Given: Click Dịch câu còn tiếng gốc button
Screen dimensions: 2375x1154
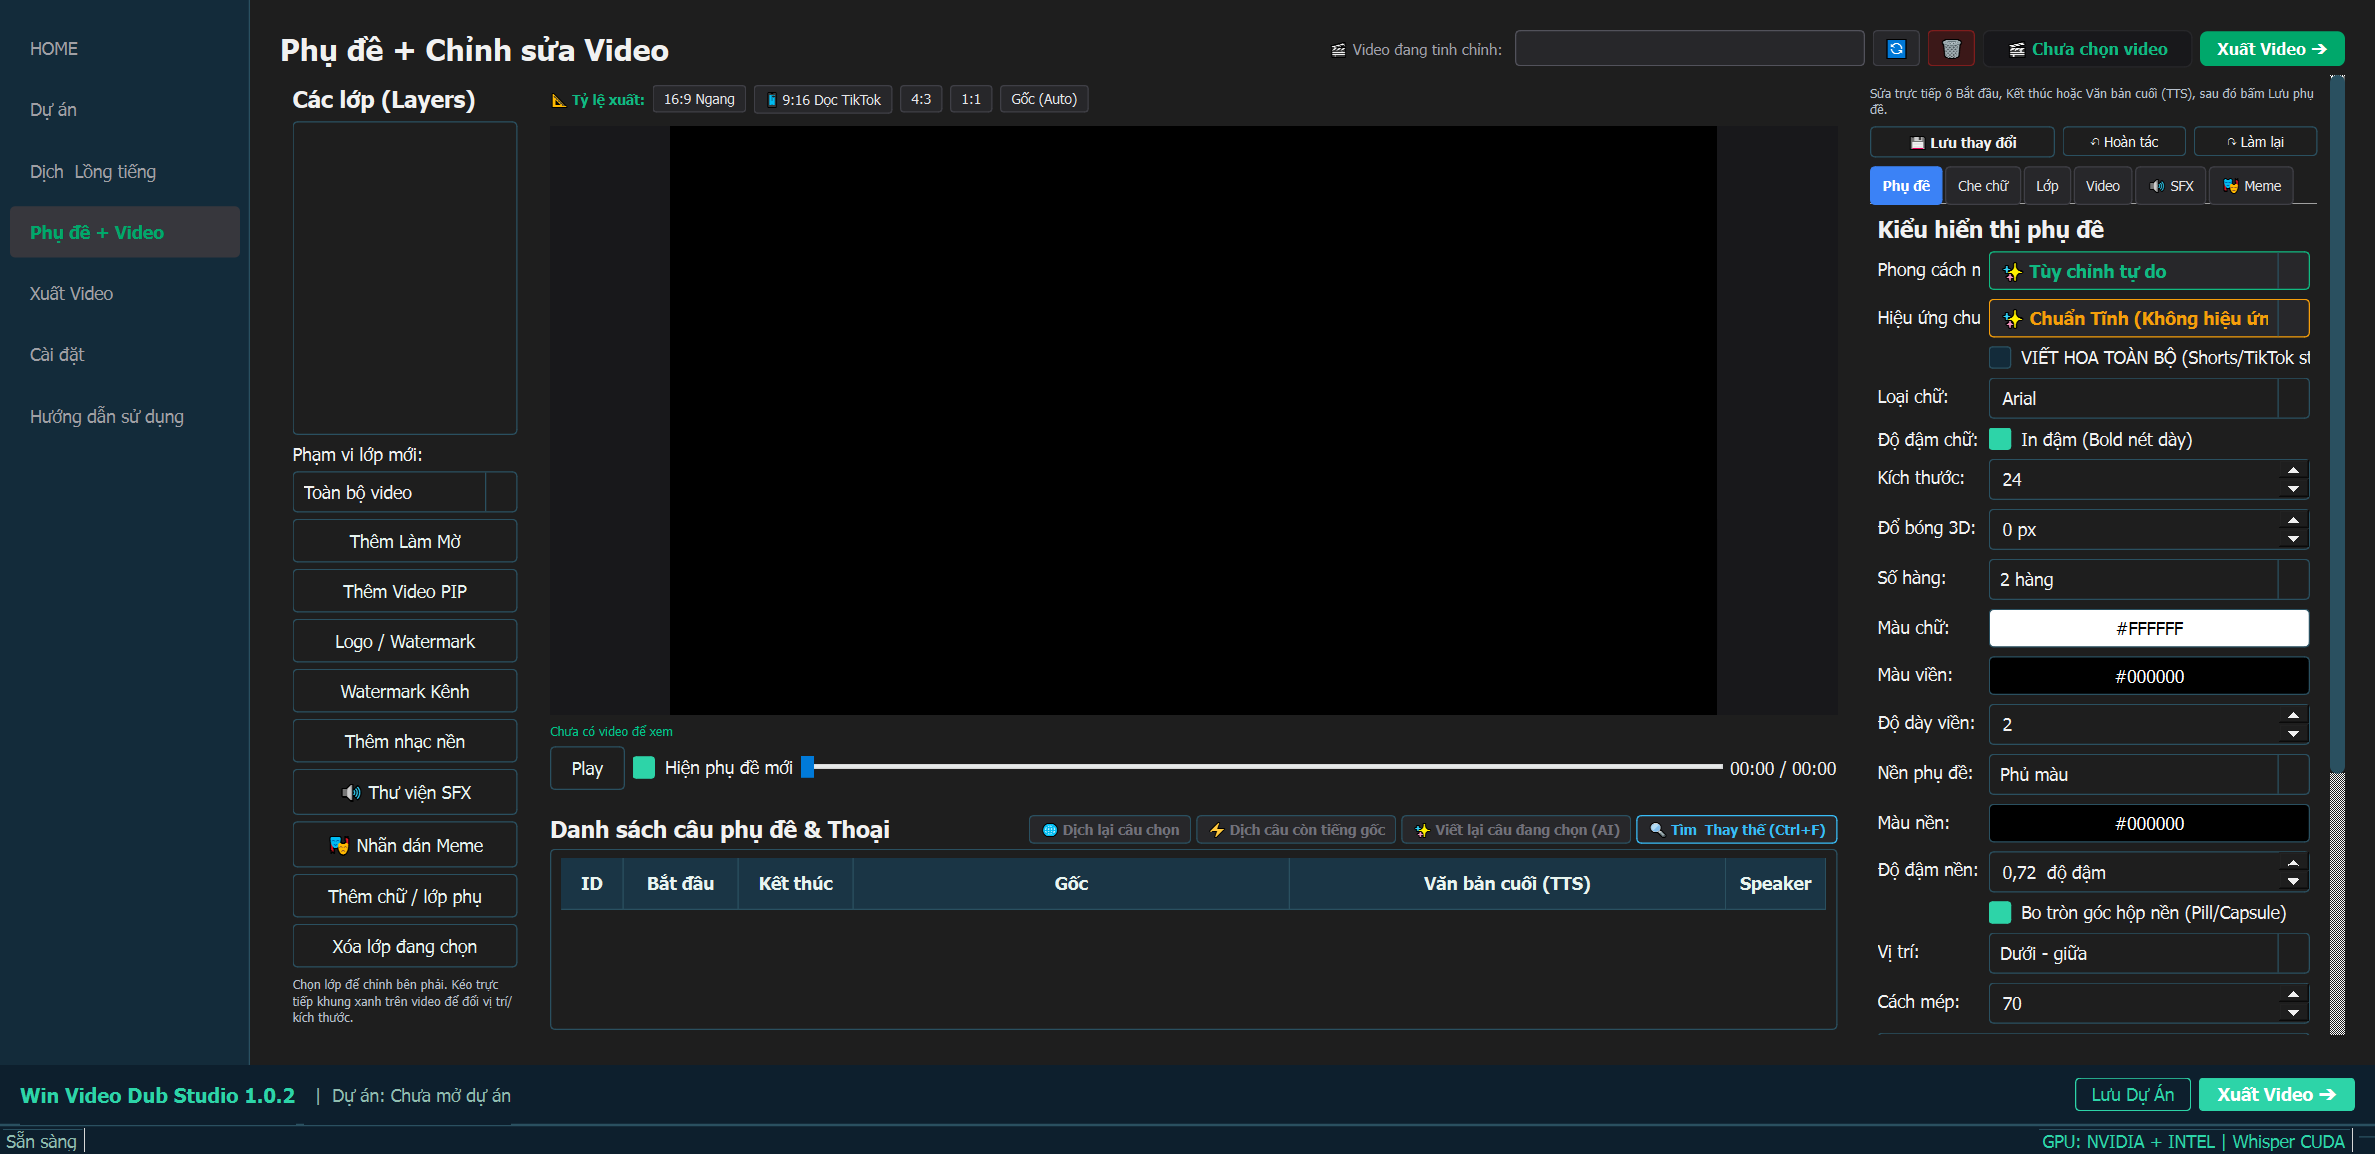Looking at the screenshot, I should 1296,829.
